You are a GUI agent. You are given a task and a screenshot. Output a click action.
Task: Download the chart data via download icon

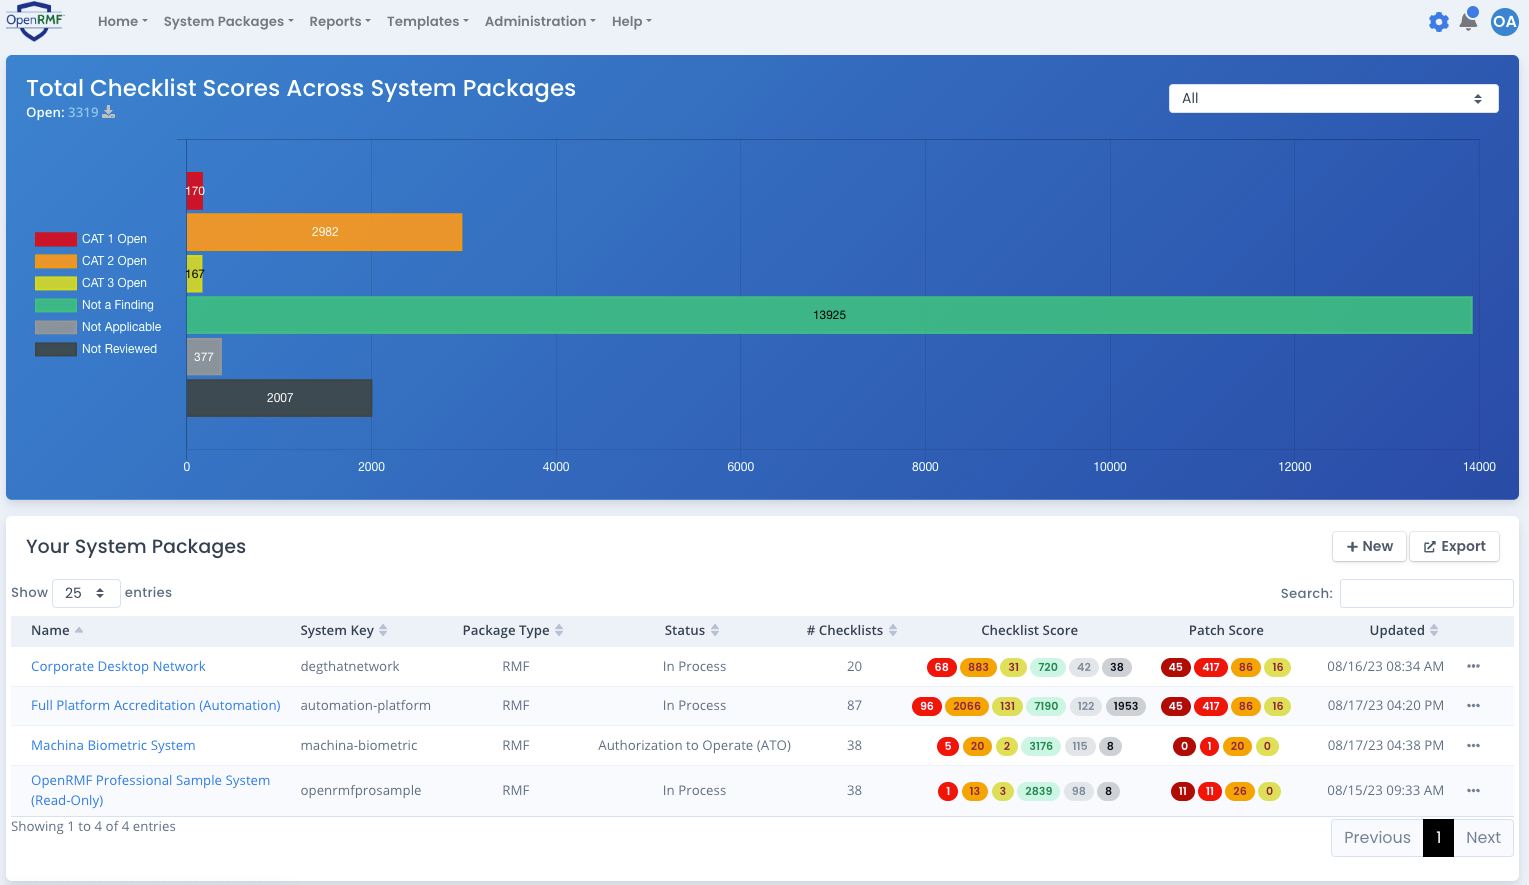coord(107,112)
